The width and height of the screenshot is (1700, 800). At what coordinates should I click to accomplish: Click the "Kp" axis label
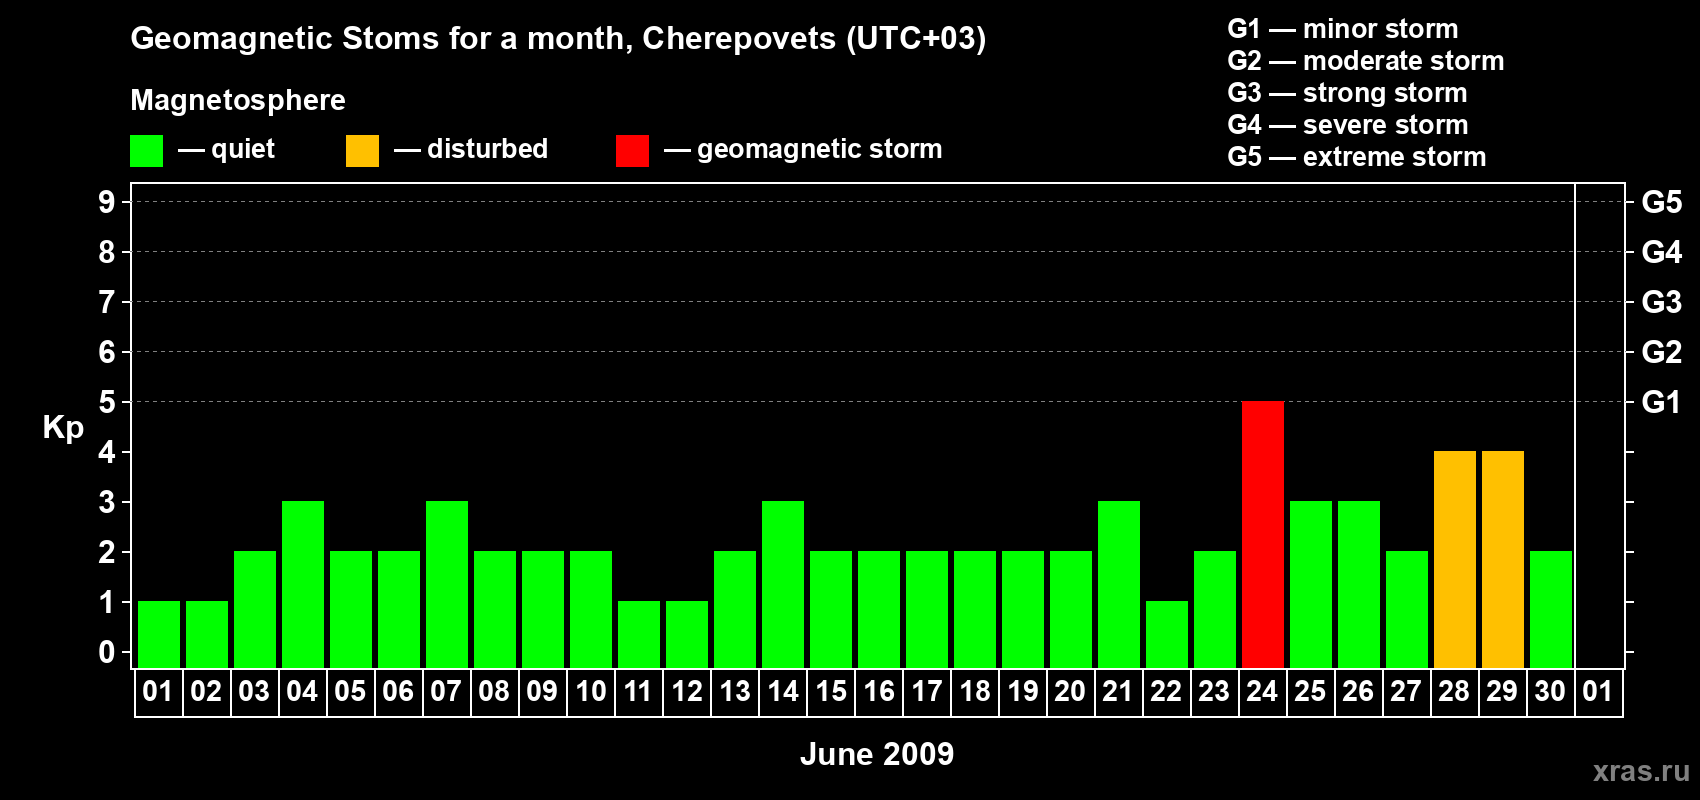click(x=63, y=428)
